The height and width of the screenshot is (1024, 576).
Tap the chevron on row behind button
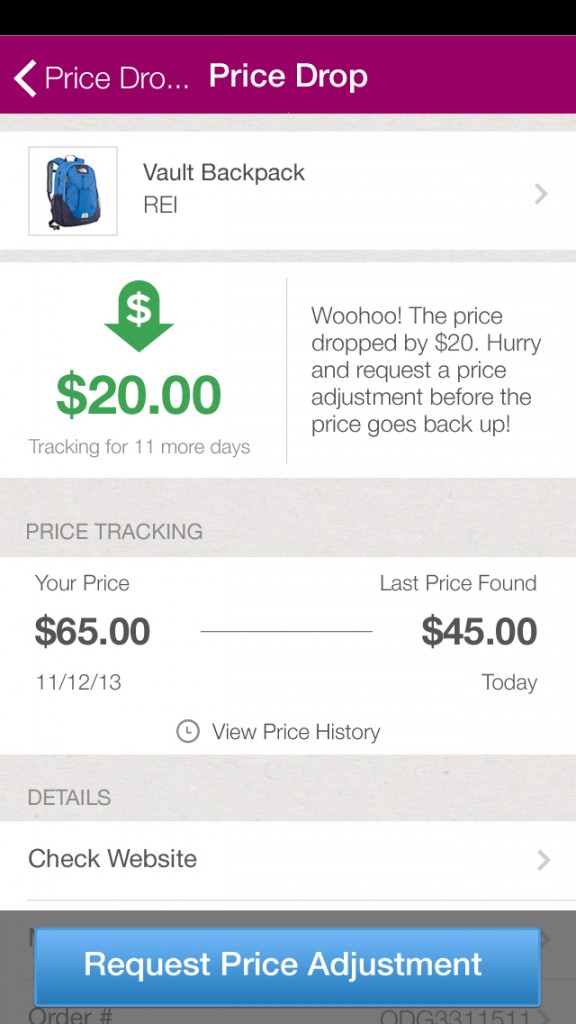click(x=546, y=940)
